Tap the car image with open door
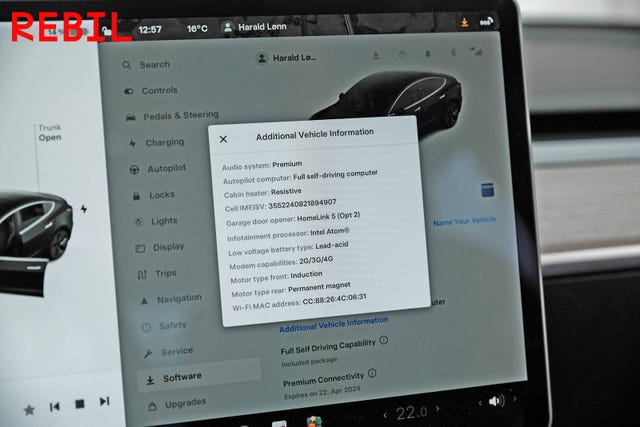Screen dimensions: 640x427 pos(36,241)
